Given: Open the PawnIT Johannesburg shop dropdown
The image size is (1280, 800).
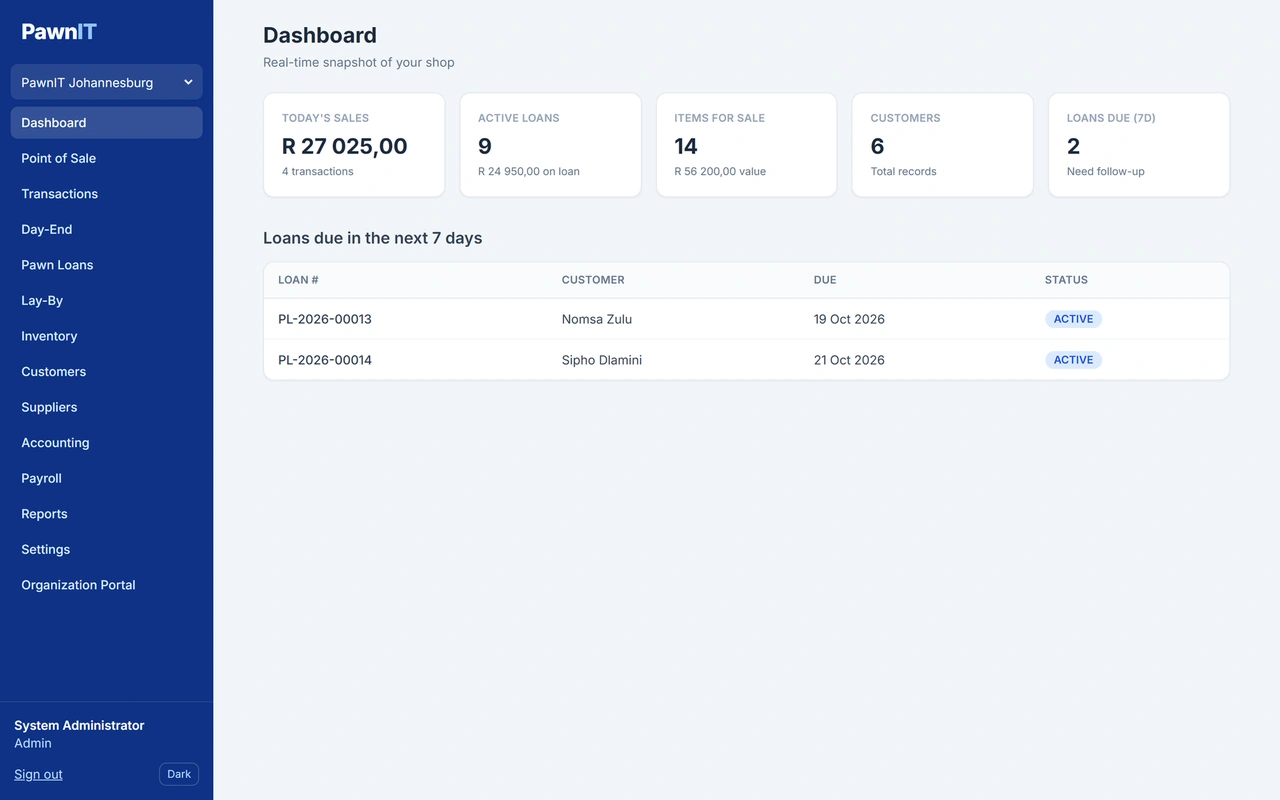Looking at the screenshot, I should click(106, 82).
